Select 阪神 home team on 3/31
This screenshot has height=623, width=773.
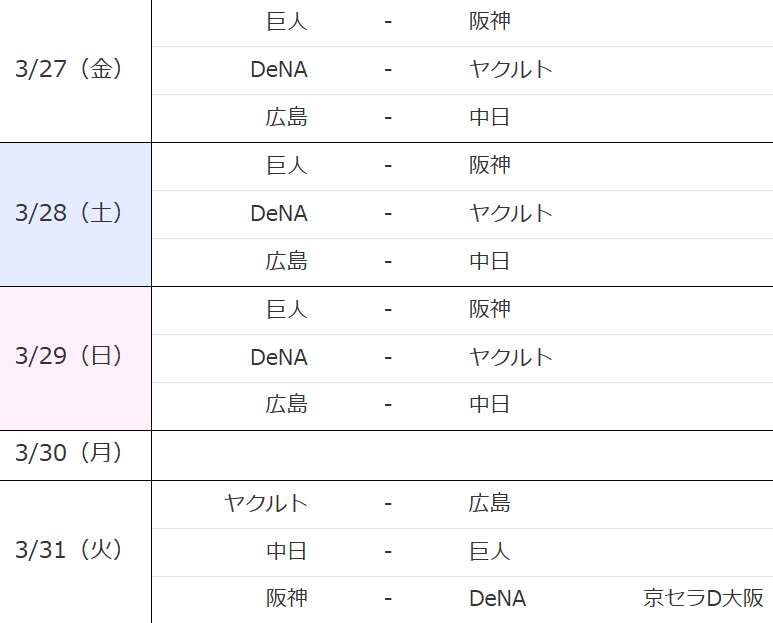pyautogui.click(x=286, y=598)
